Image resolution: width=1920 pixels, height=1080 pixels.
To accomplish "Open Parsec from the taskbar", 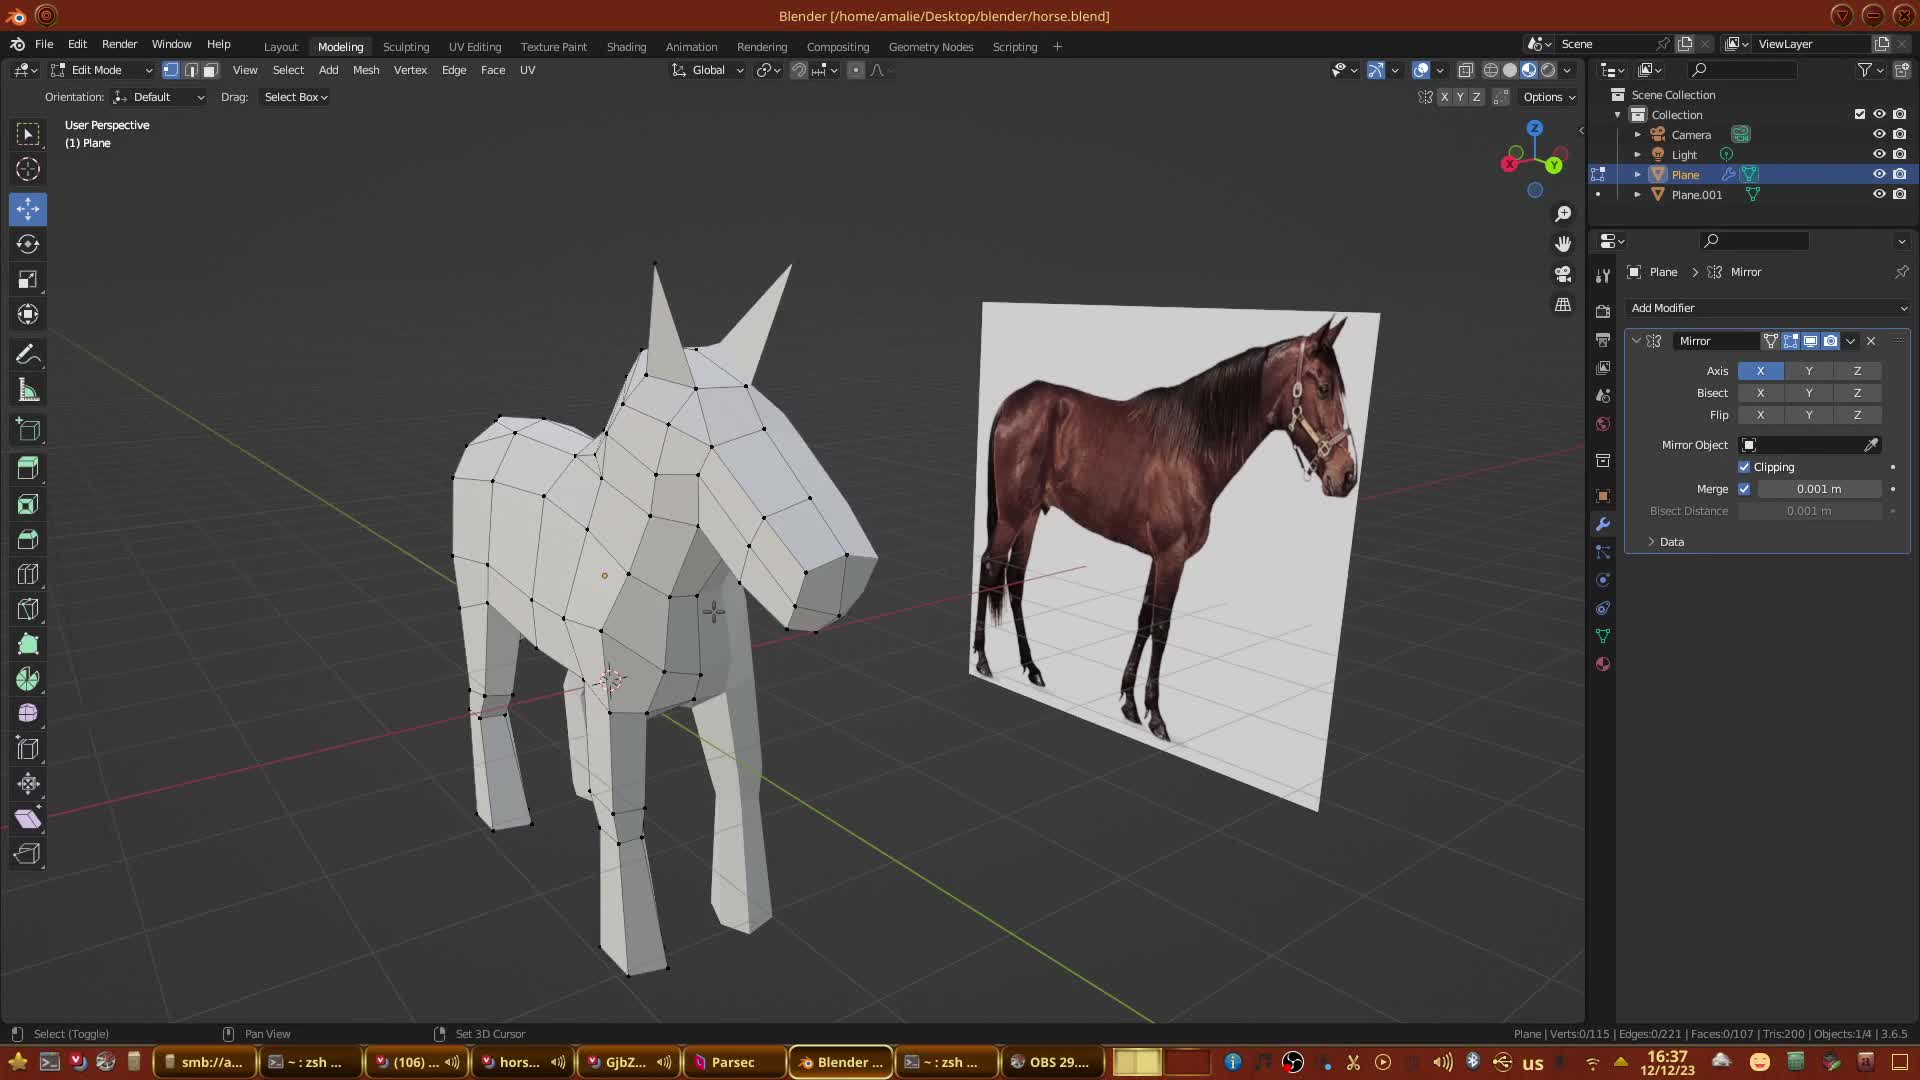I will (x=731, y=1062).
